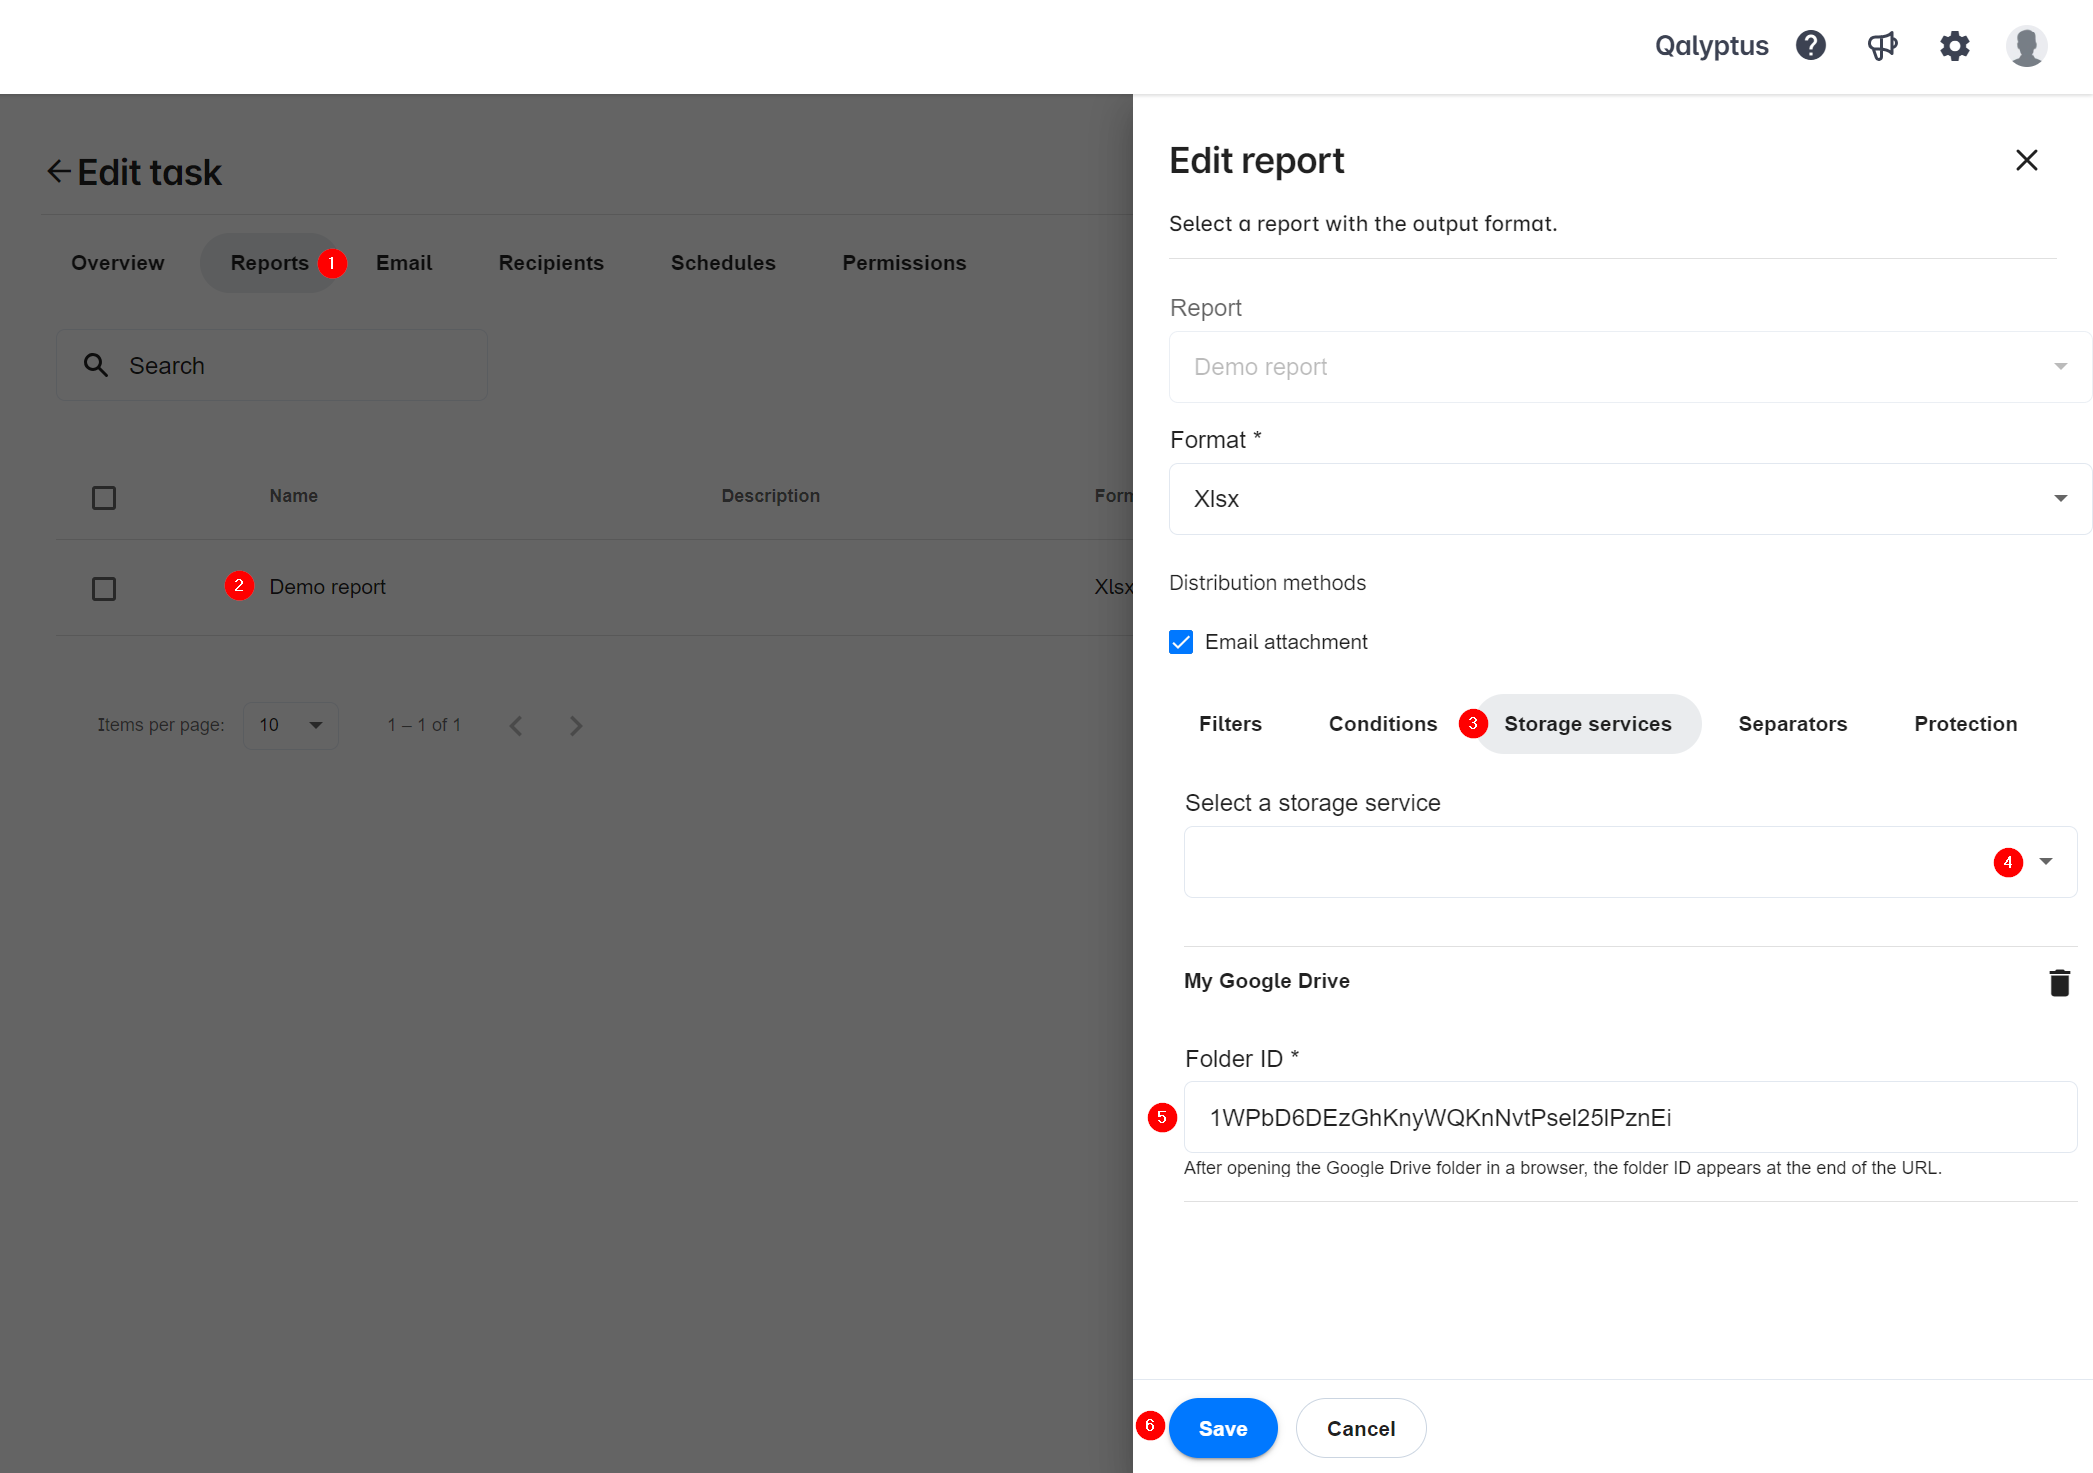Click the megaphone announcements icon

pos(1884,45)
